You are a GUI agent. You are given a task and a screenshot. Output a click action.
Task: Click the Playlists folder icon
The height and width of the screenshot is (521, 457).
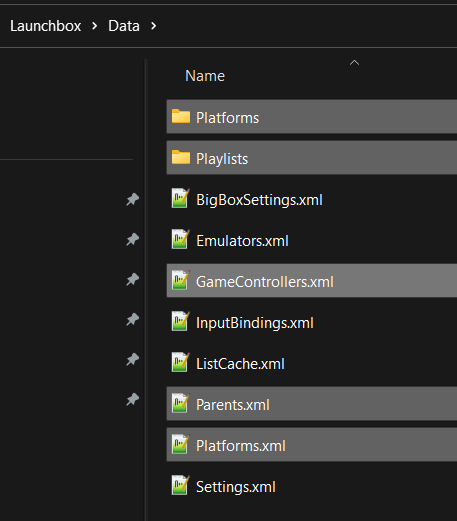181,157
